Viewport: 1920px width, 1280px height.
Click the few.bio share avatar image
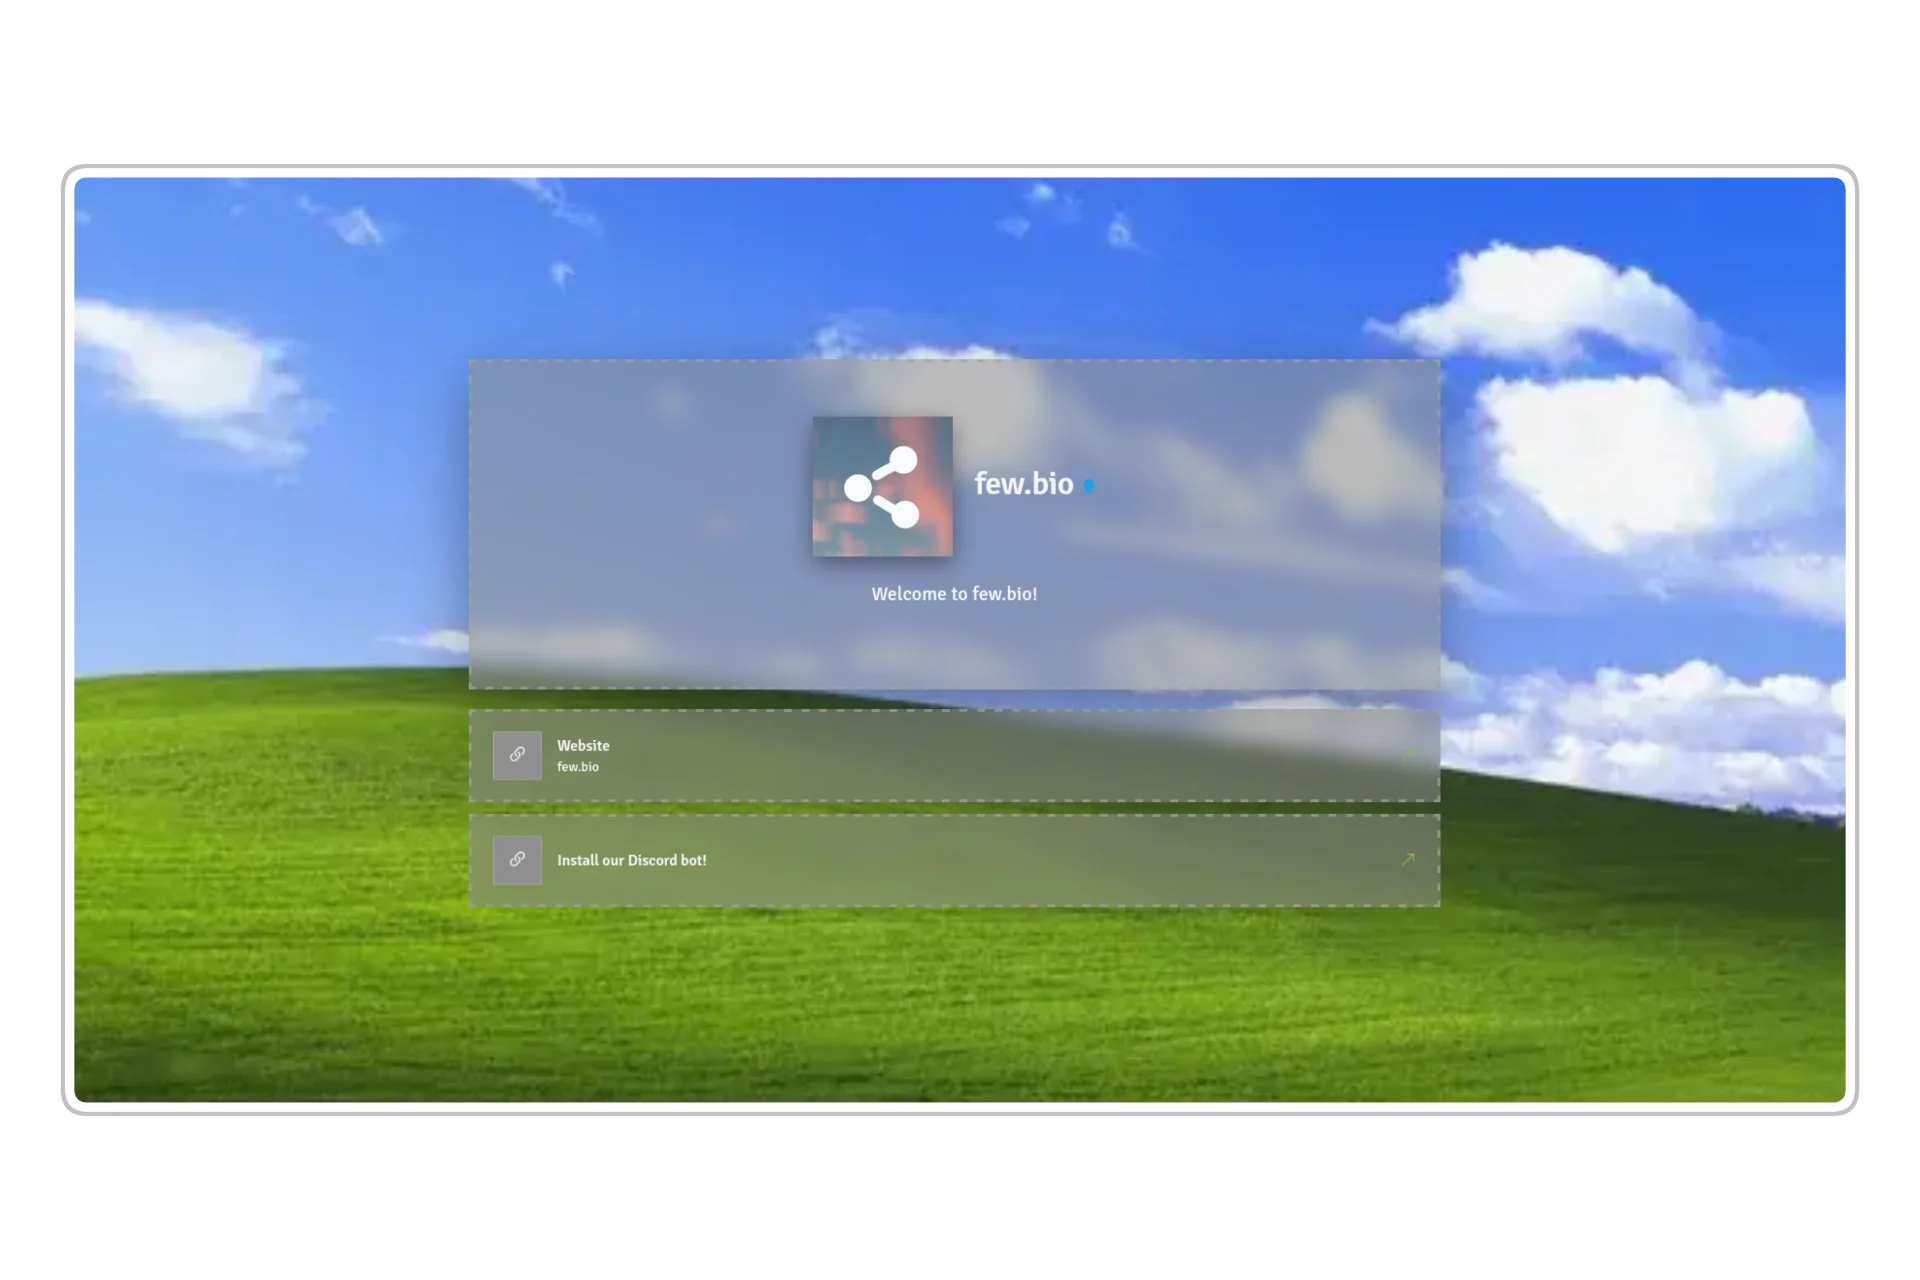pos(882,486)
